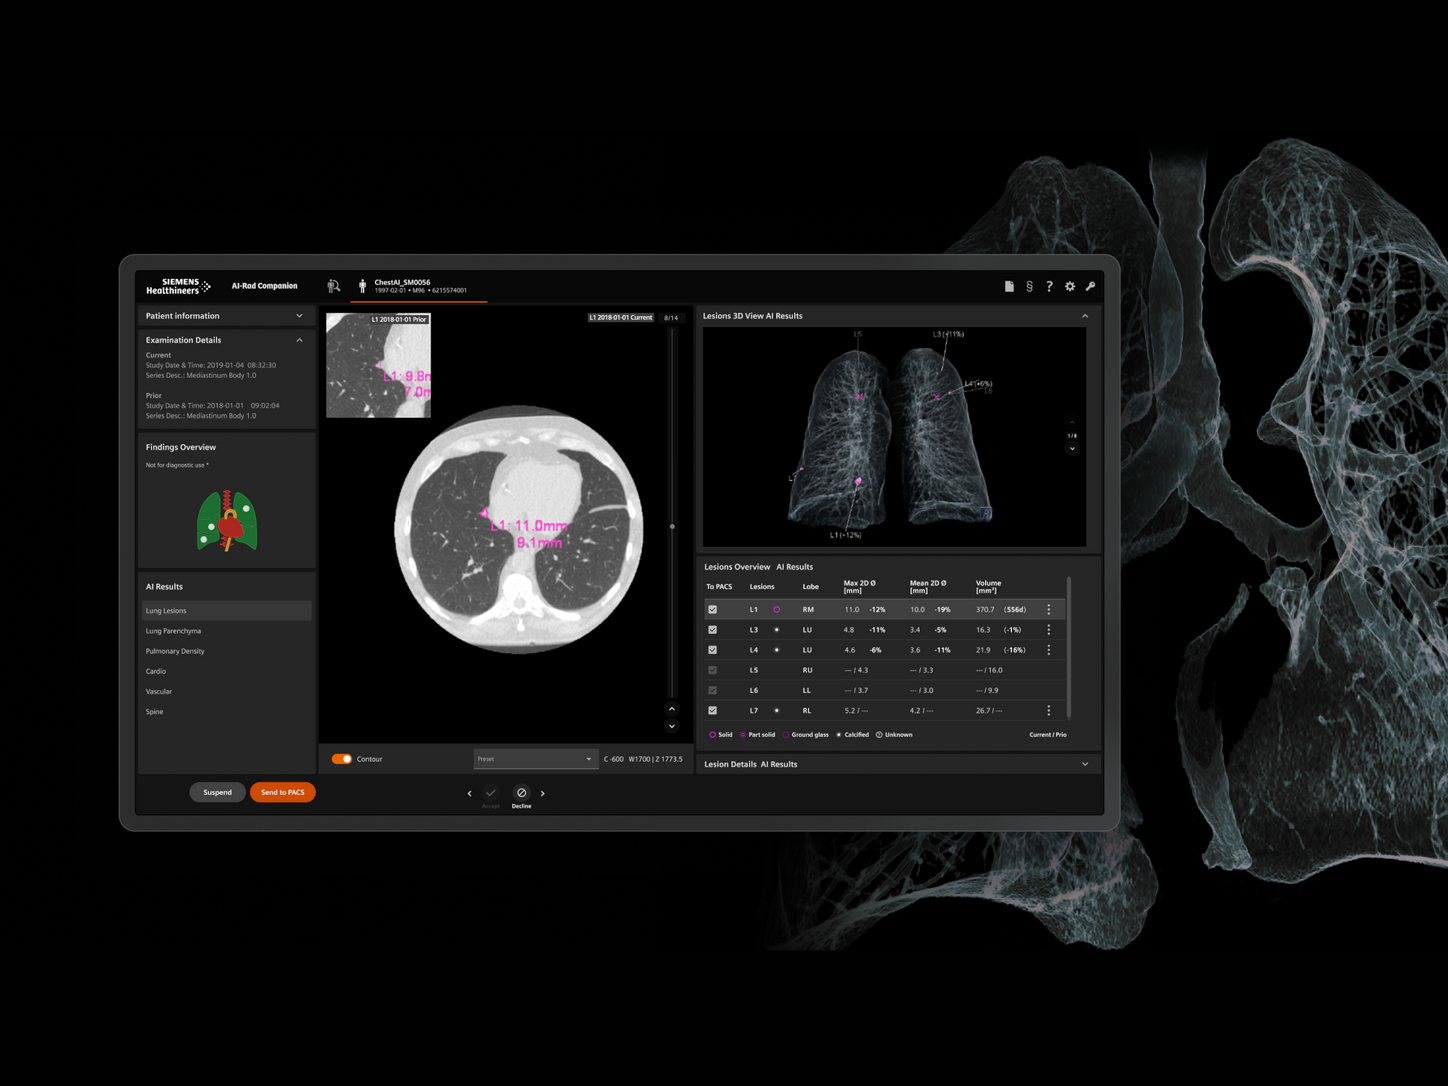Click the Suspend button

217,792
